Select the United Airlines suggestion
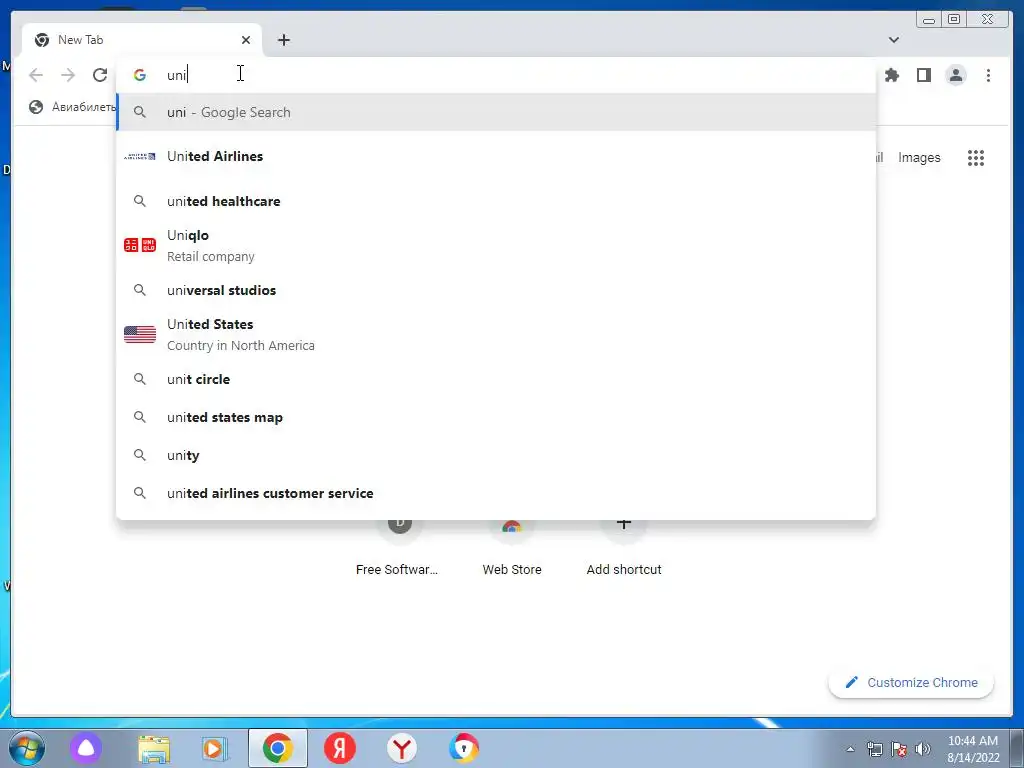This screenshot has height=768, width=1024. tap(496, 156)
